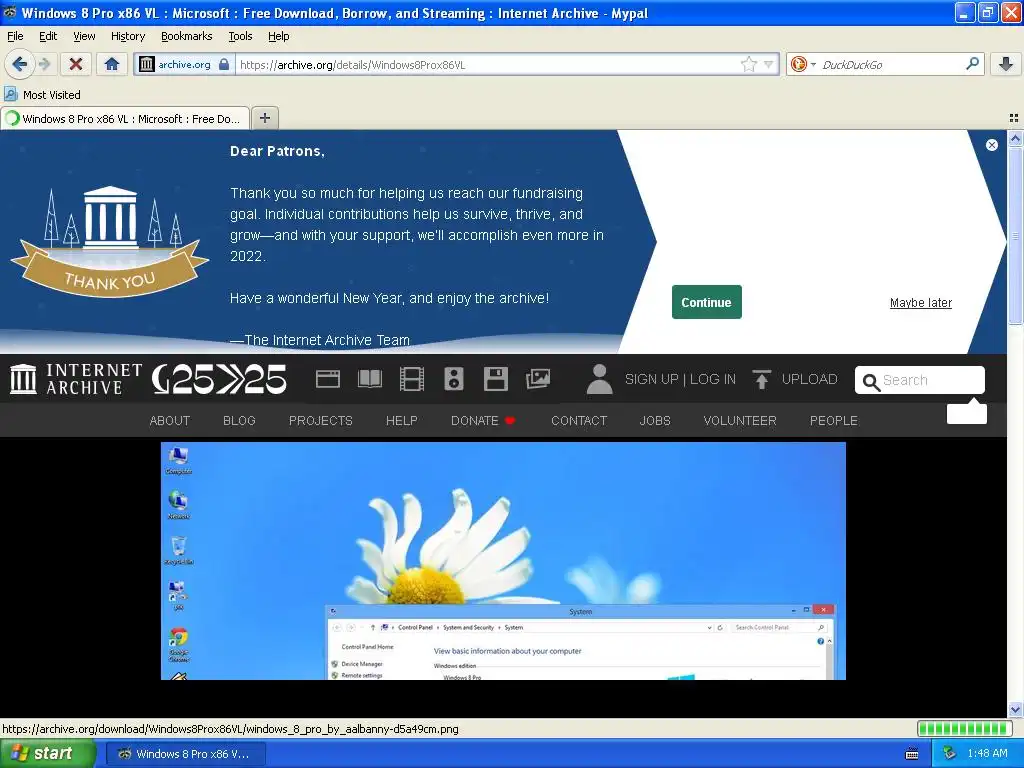Click the padlock site security icon
Image resolution: width=1024 pixels, height=768 pixels.
coord(224,64)
